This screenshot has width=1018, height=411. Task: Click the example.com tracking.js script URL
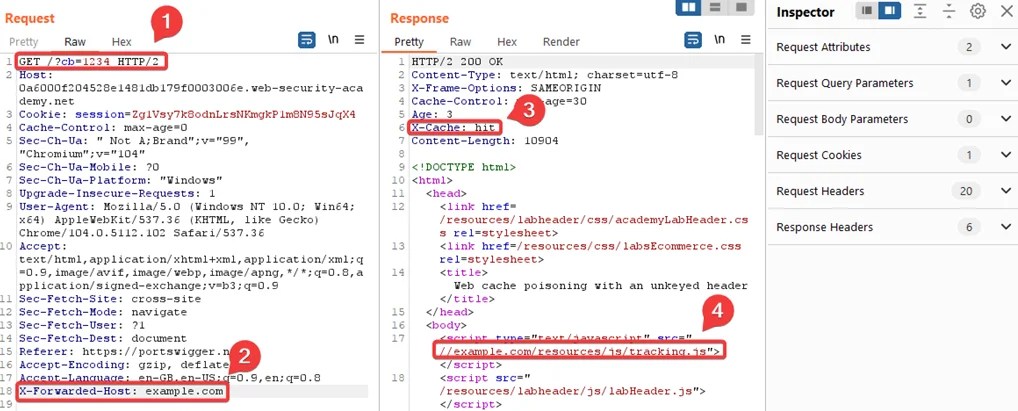[578, 351]
